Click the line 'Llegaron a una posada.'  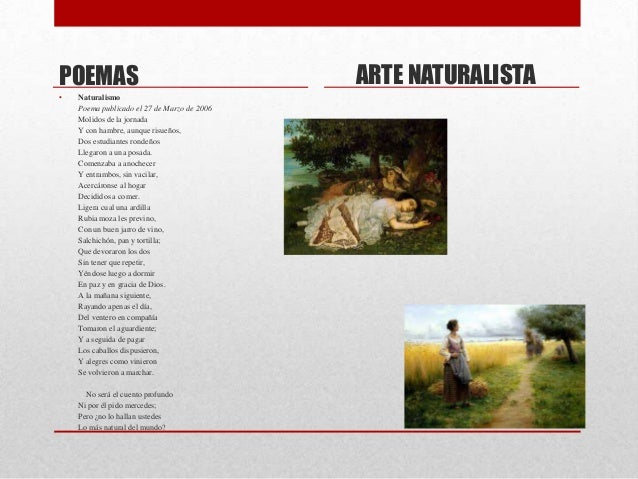point(115,152)
